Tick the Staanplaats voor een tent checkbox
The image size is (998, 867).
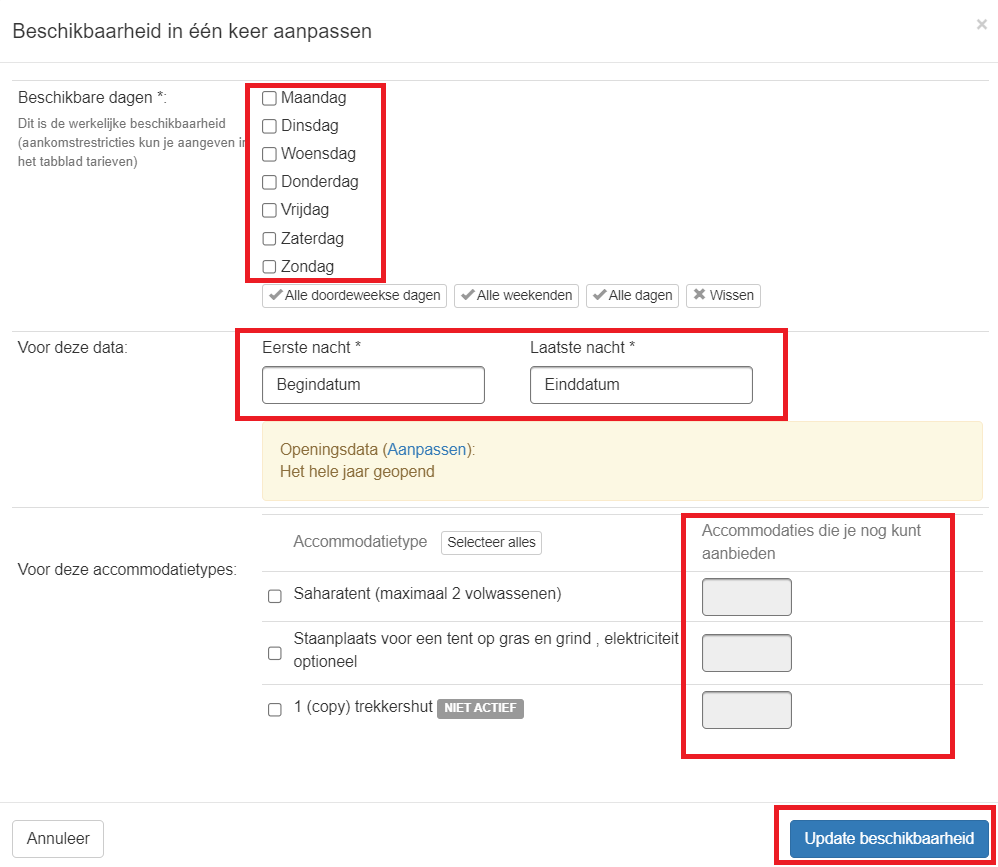[x=274, y=653]
